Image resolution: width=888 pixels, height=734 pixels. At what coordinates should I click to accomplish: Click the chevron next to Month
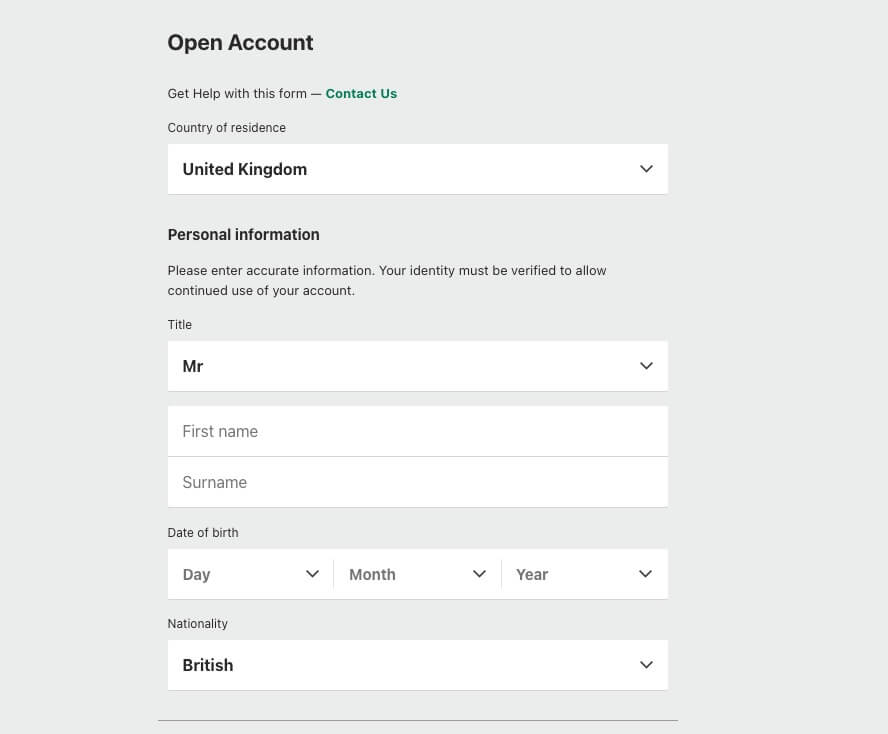(479, 574)
